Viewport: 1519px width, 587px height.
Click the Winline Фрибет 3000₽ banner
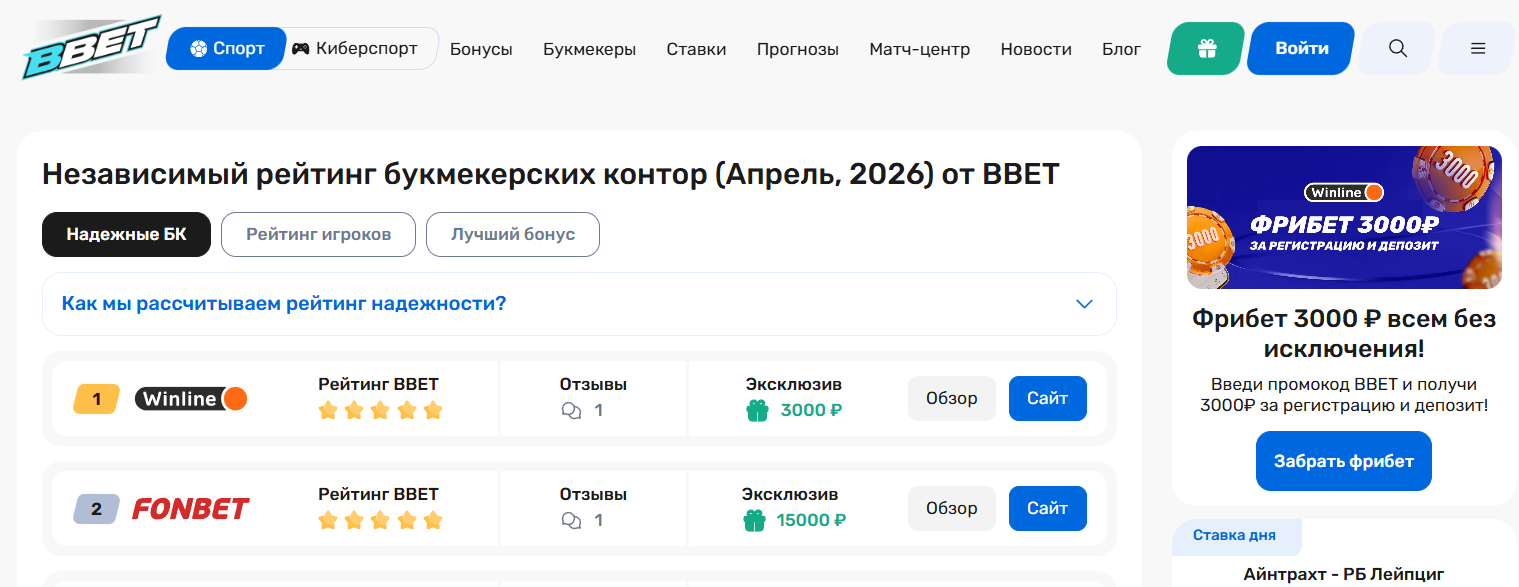tap(1344, 217)
